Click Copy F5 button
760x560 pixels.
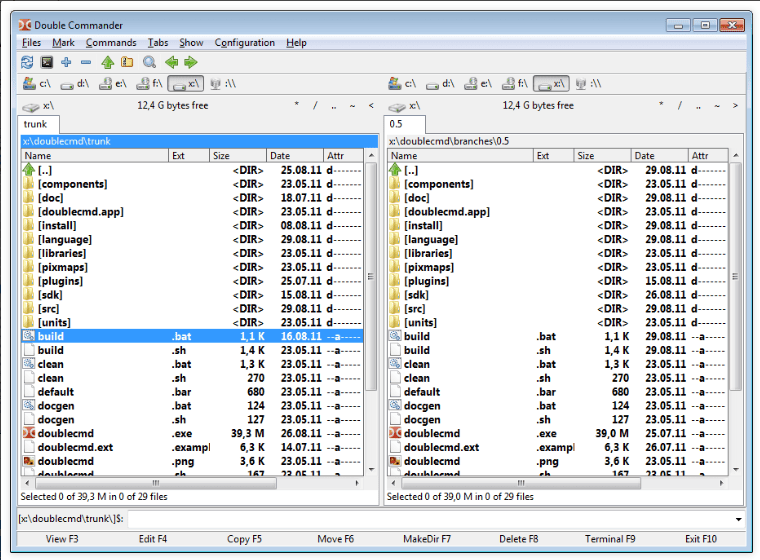(x=244, y=539)
